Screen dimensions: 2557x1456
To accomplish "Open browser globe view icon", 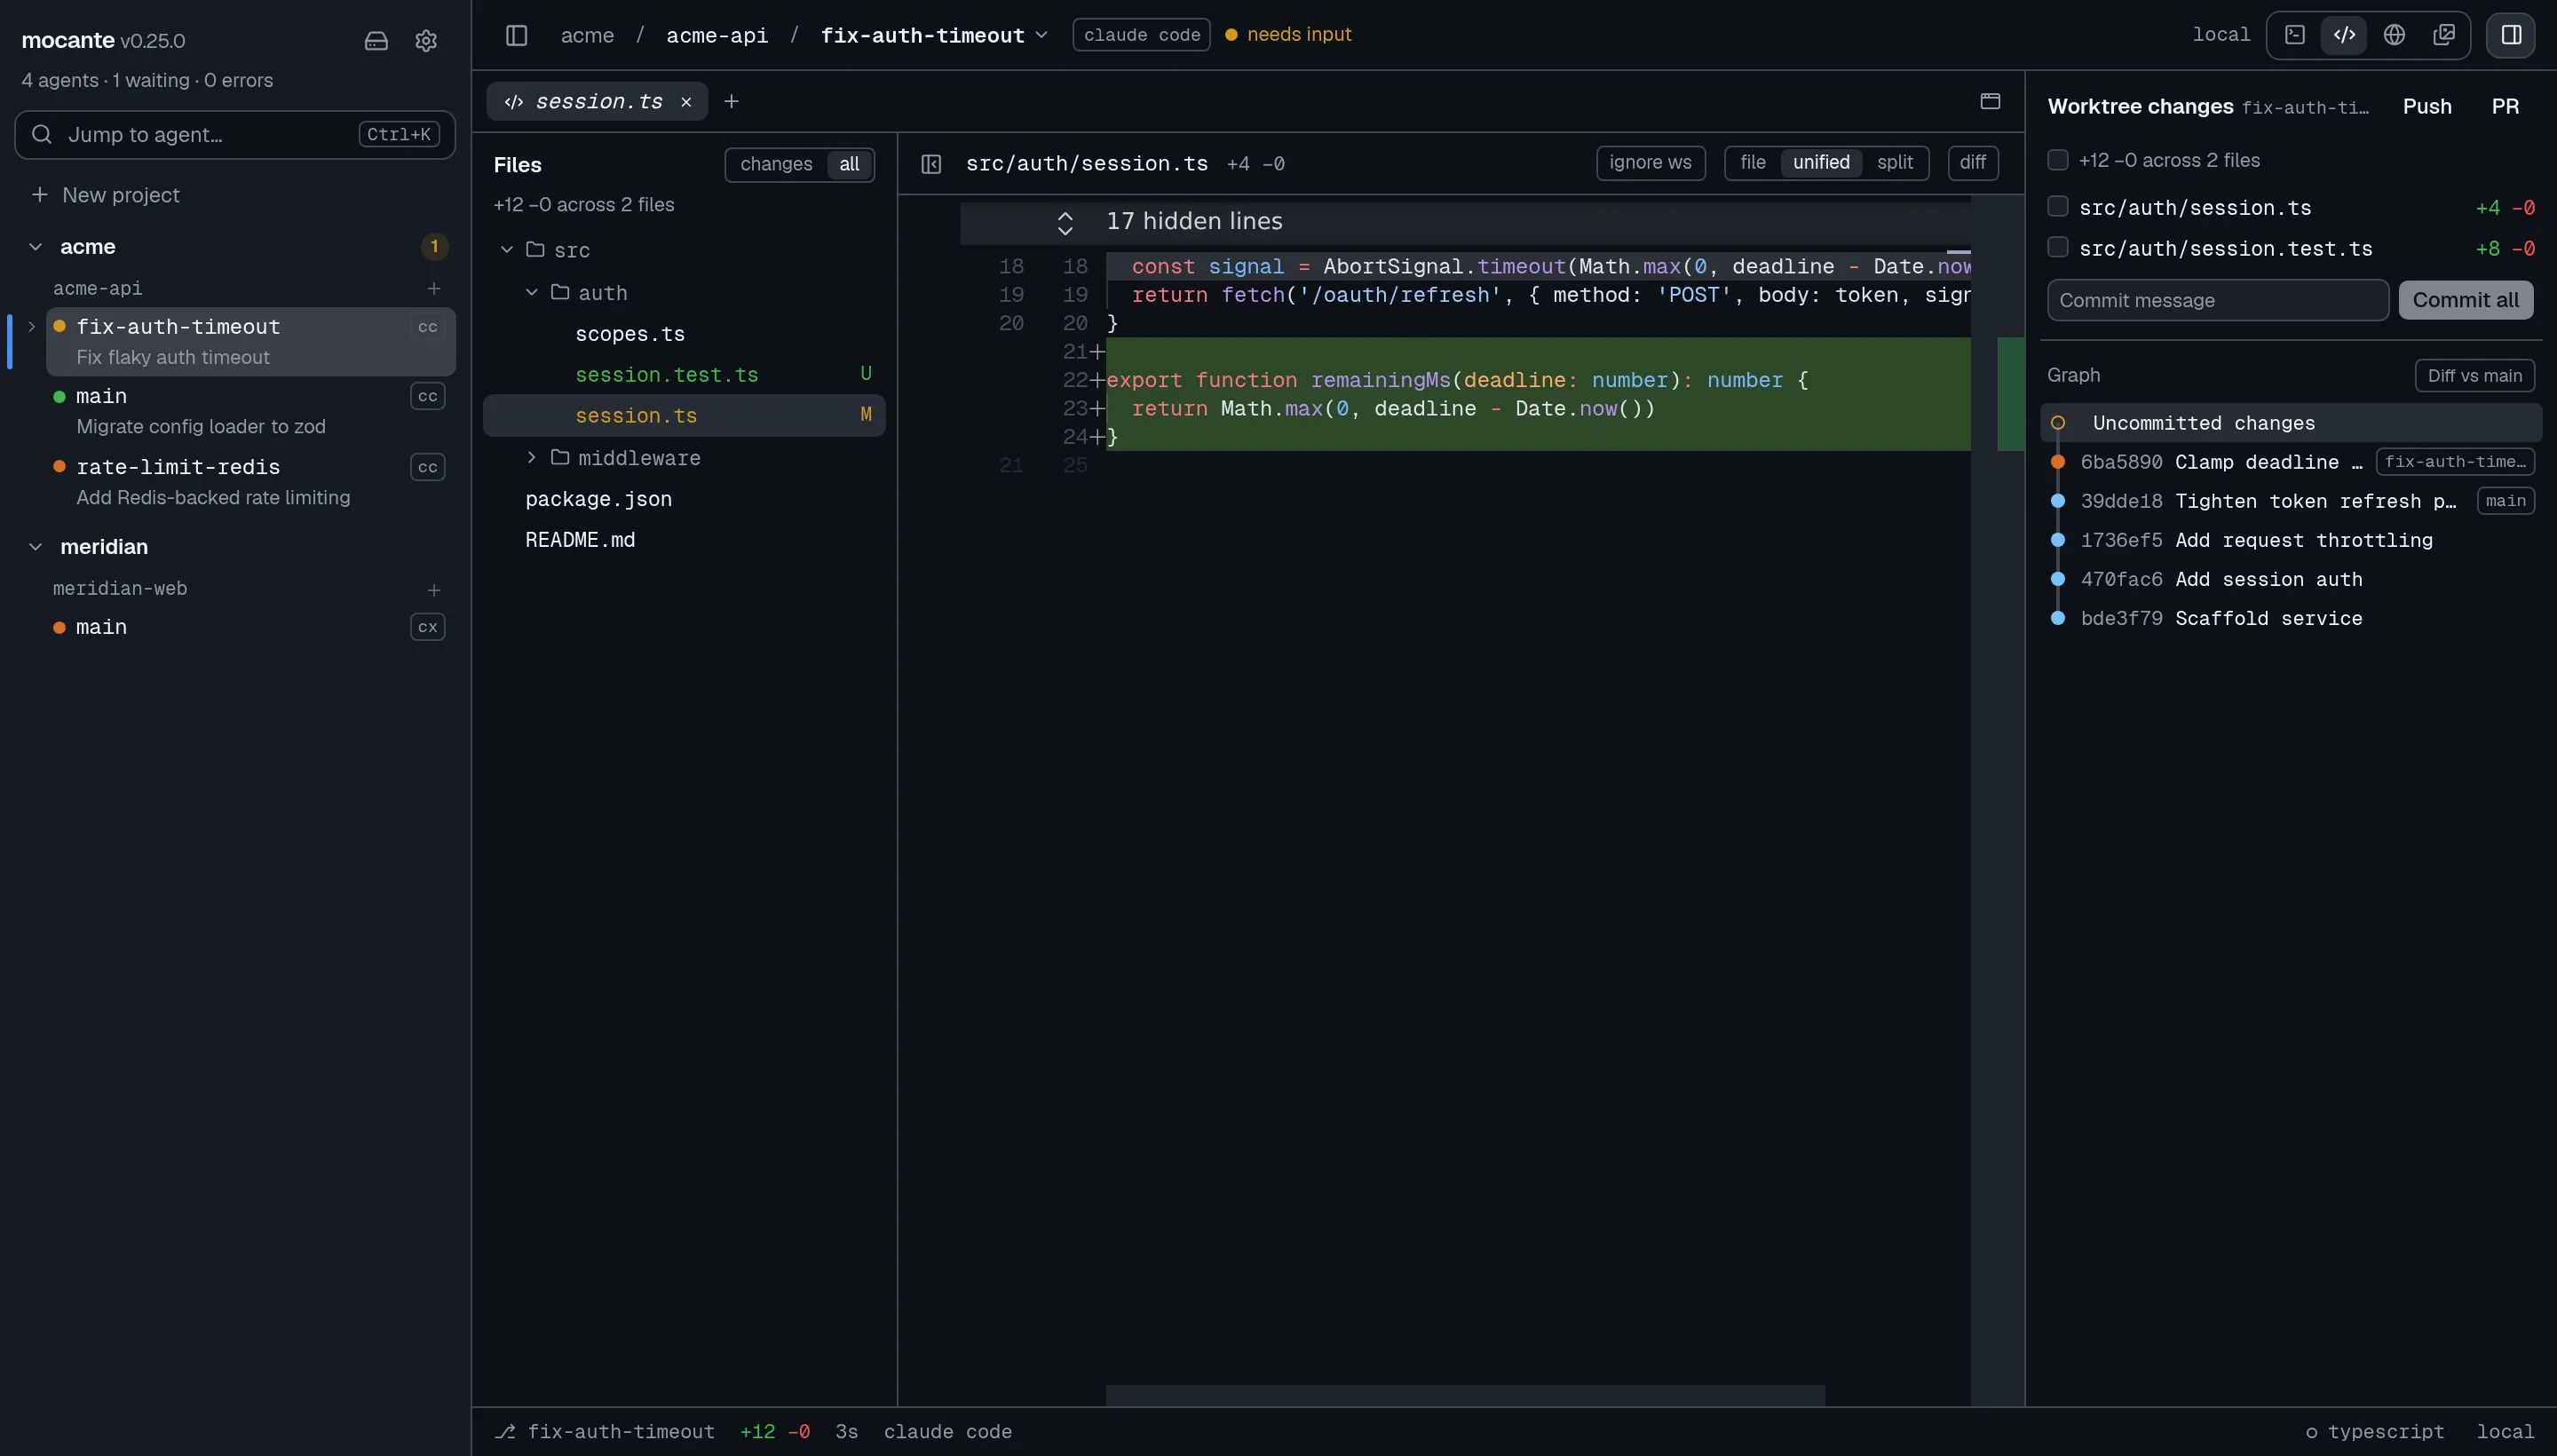I will [x=2394, y=35].
